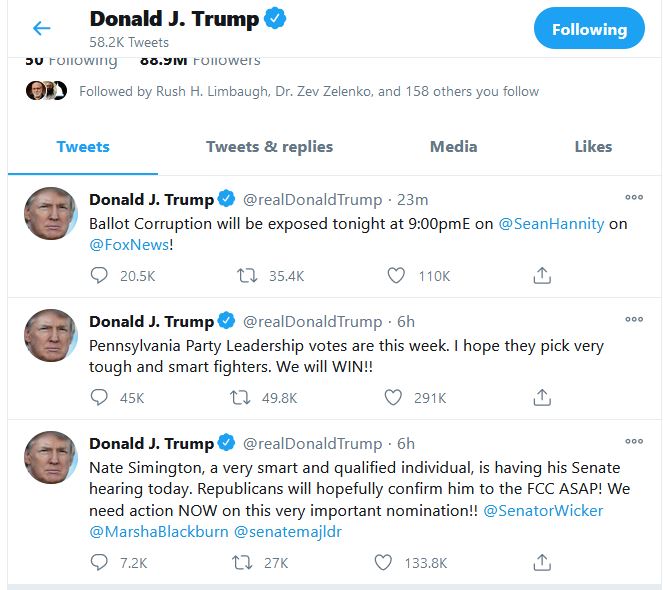Retweet the Nate Simington tweet
The image size is (665, 590).
241,563
